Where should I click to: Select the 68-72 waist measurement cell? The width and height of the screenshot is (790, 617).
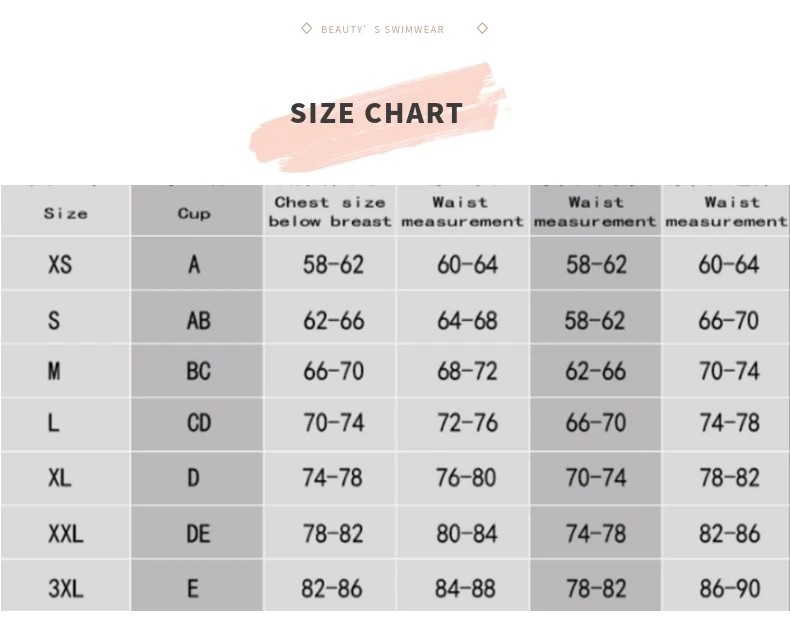click(466, 371)
